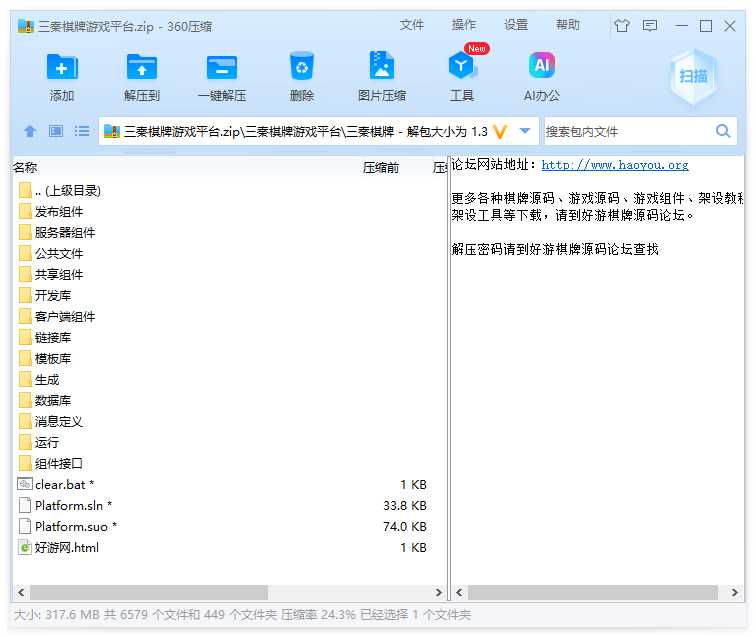
Task: Click the 一键解压 one-click extract icon
Action: point(222,67)
